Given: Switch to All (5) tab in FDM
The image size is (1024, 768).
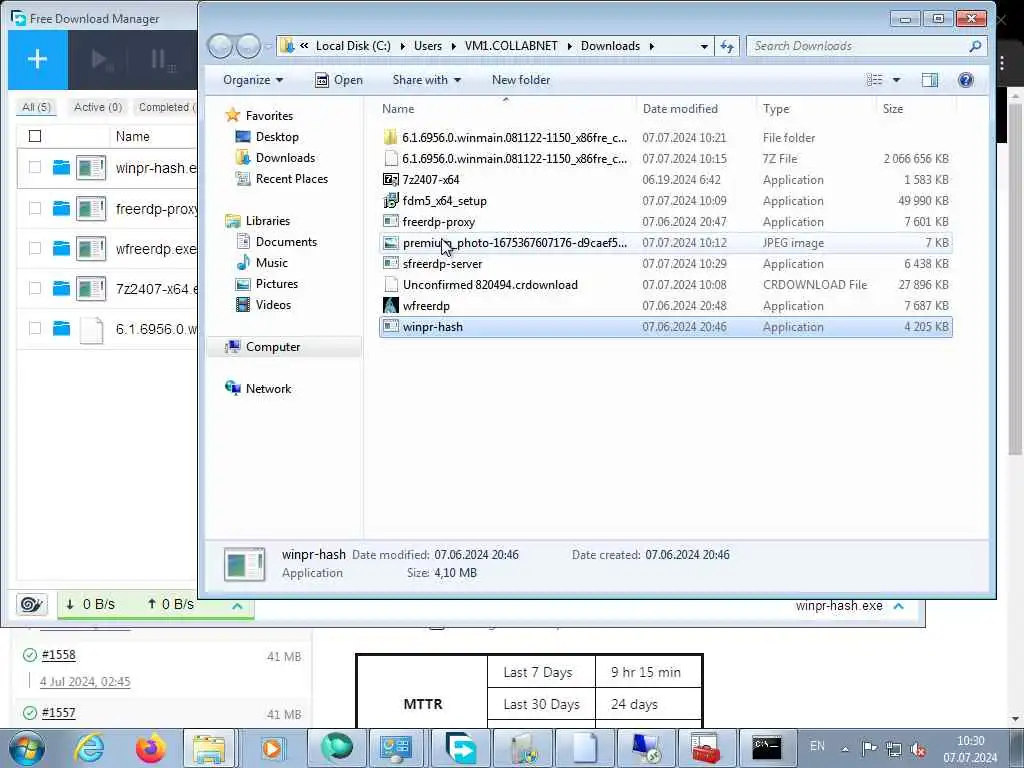Looking at the screenshot, I should point(37,107).
